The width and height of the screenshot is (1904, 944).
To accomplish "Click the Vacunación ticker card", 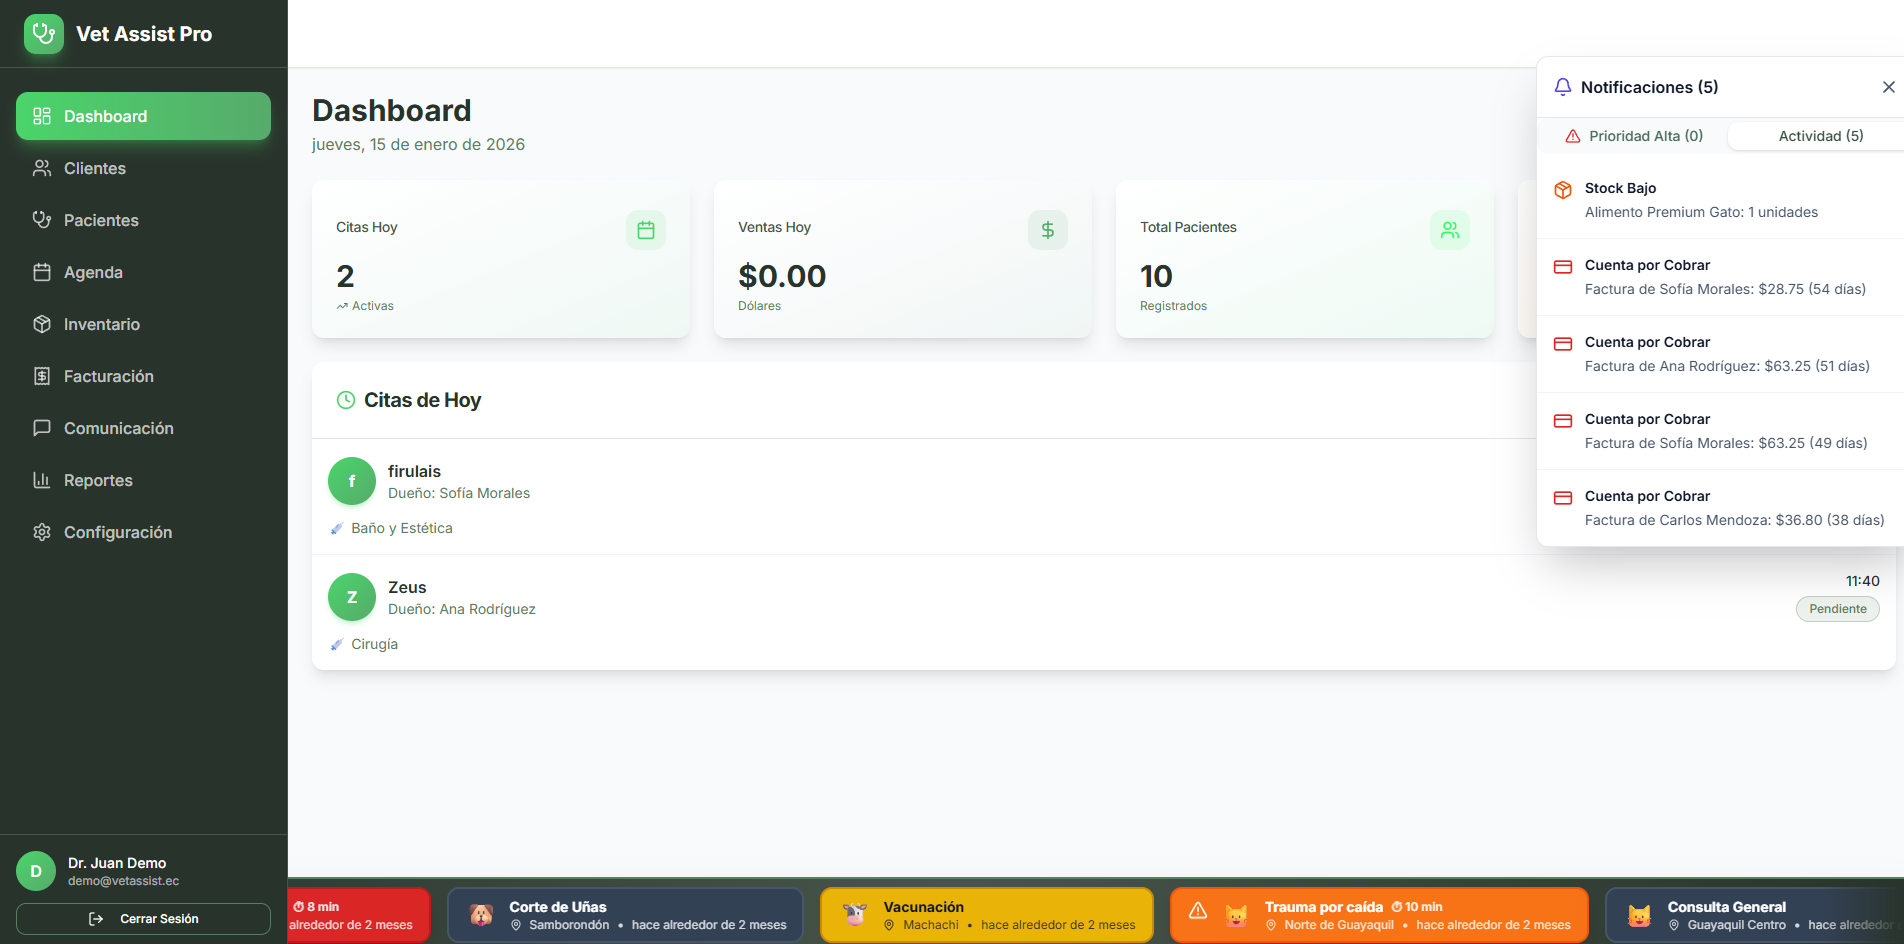I will coord(985,914).
